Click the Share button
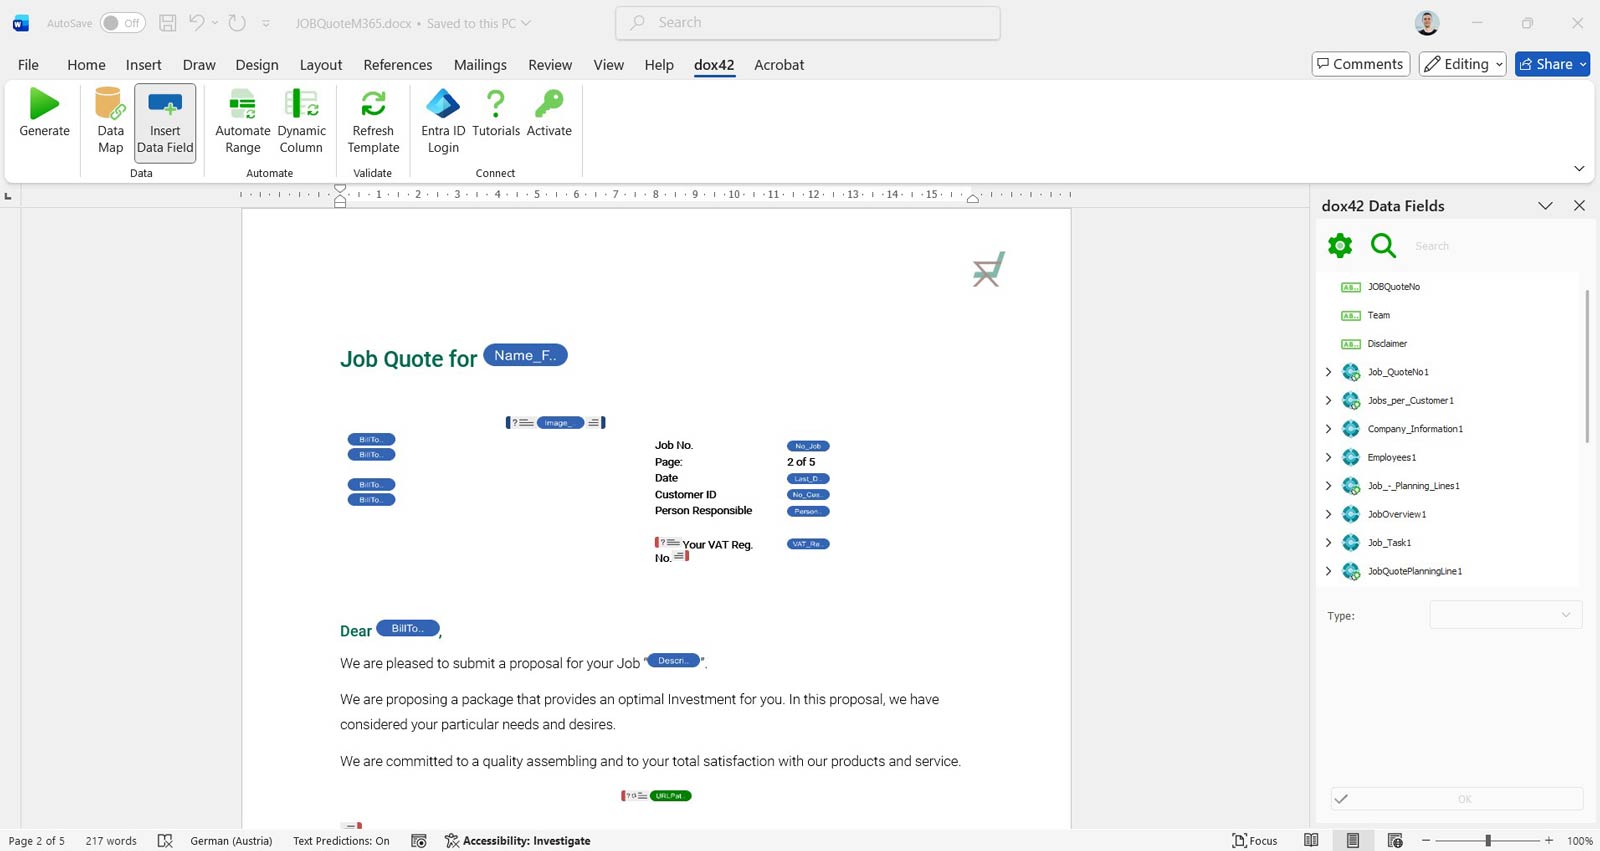This screenshot has width=1600, height=851. point(1552,64)
